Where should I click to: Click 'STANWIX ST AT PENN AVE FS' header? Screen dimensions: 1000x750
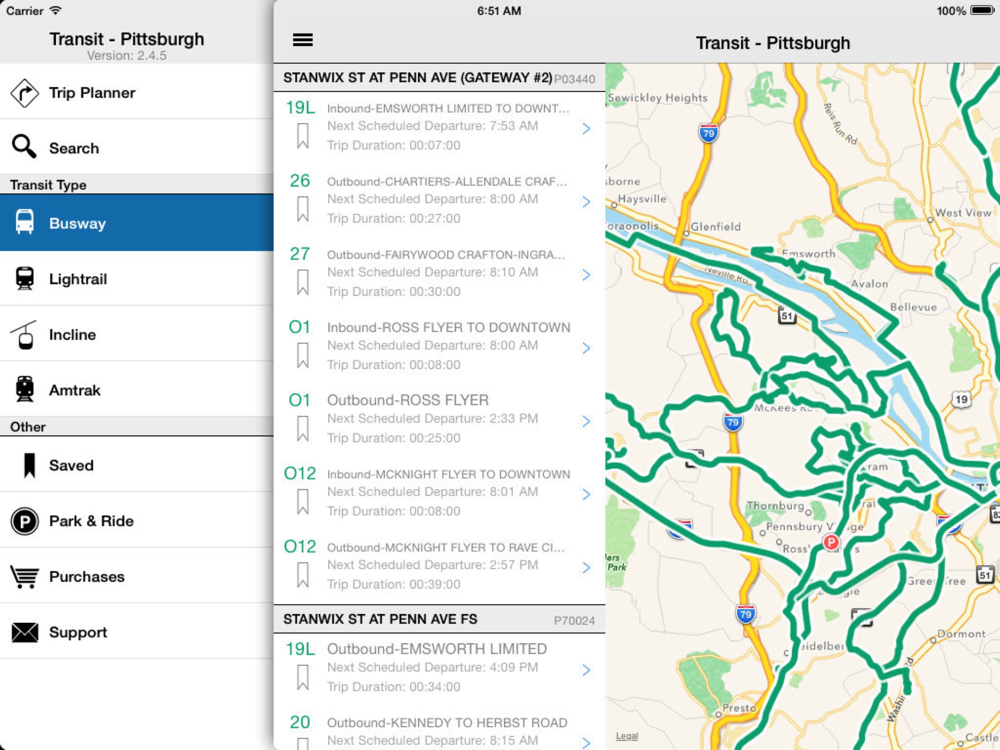tap(380, 619)
